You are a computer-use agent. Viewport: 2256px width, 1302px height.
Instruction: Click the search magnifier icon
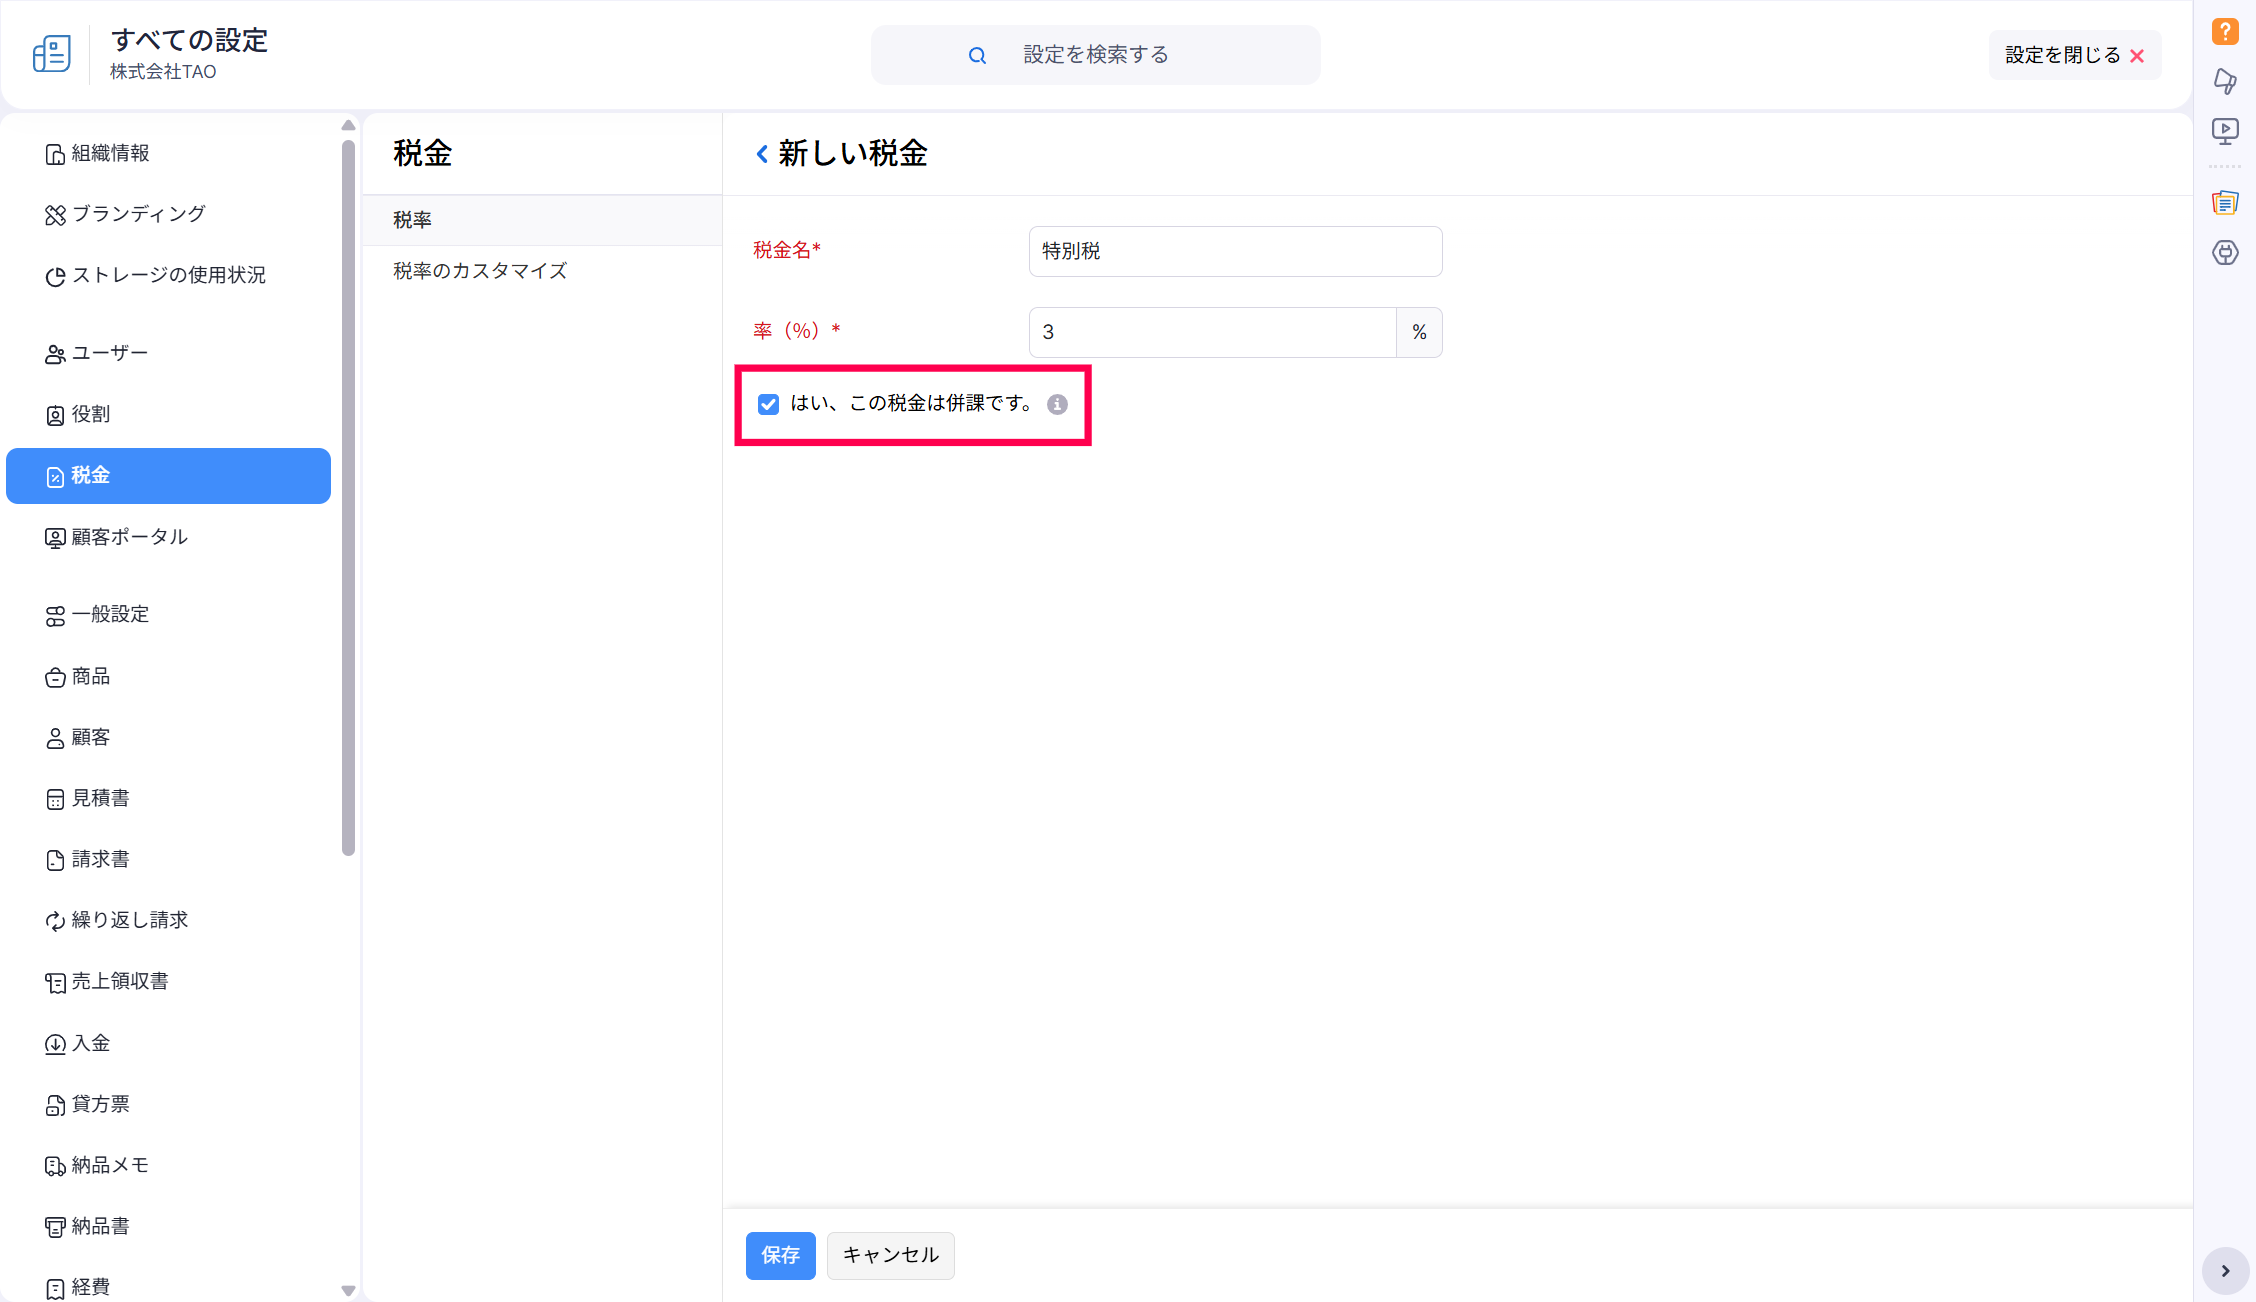(977, 56)
